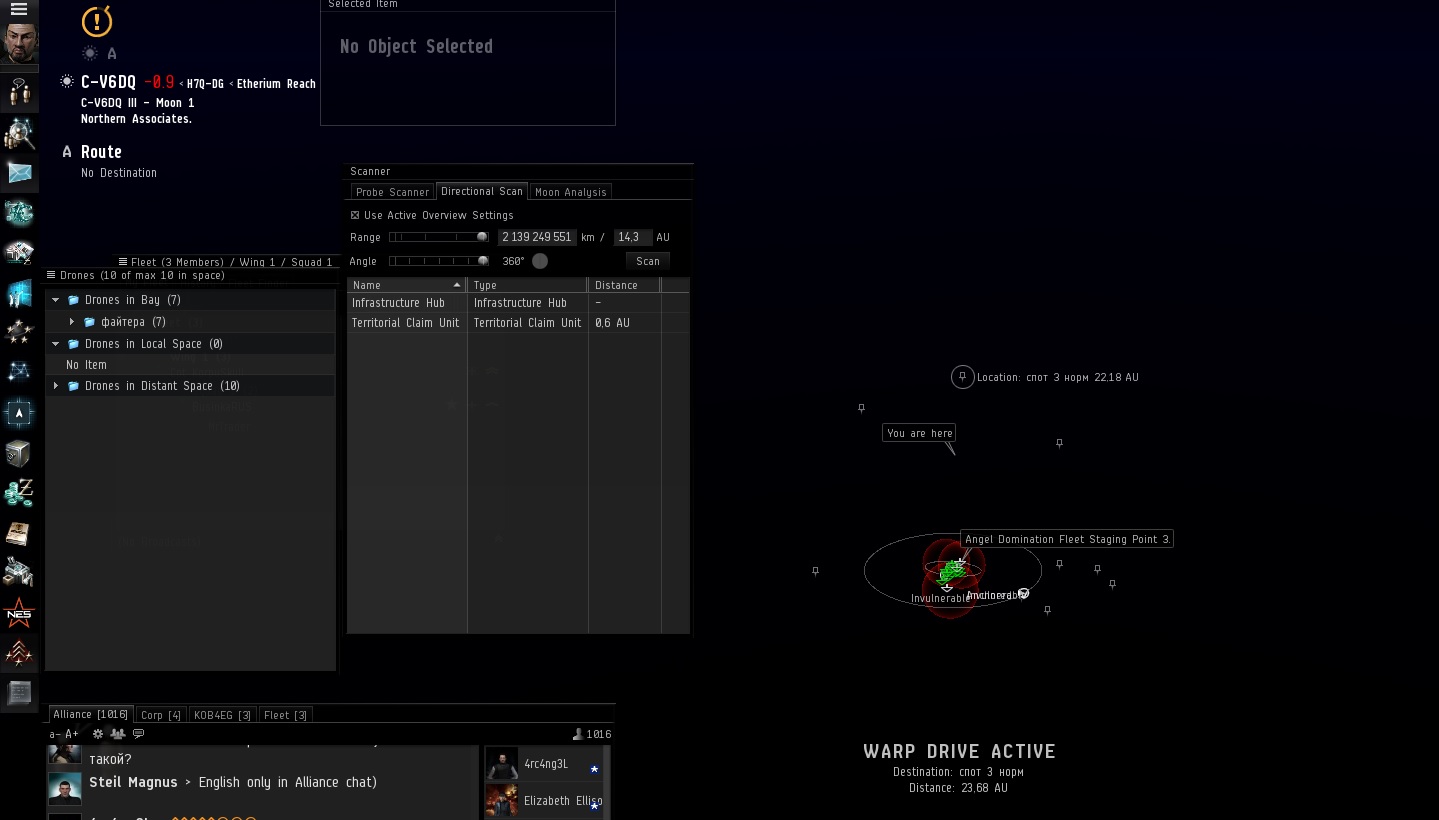Click the C-V6DQ system name
This screenshot has width=1439, height=820.
coord(108,82)
